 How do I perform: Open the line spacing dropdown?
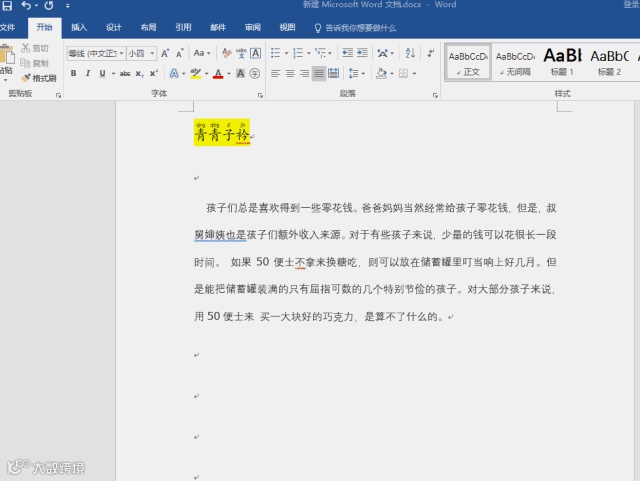tap(356, 73)
